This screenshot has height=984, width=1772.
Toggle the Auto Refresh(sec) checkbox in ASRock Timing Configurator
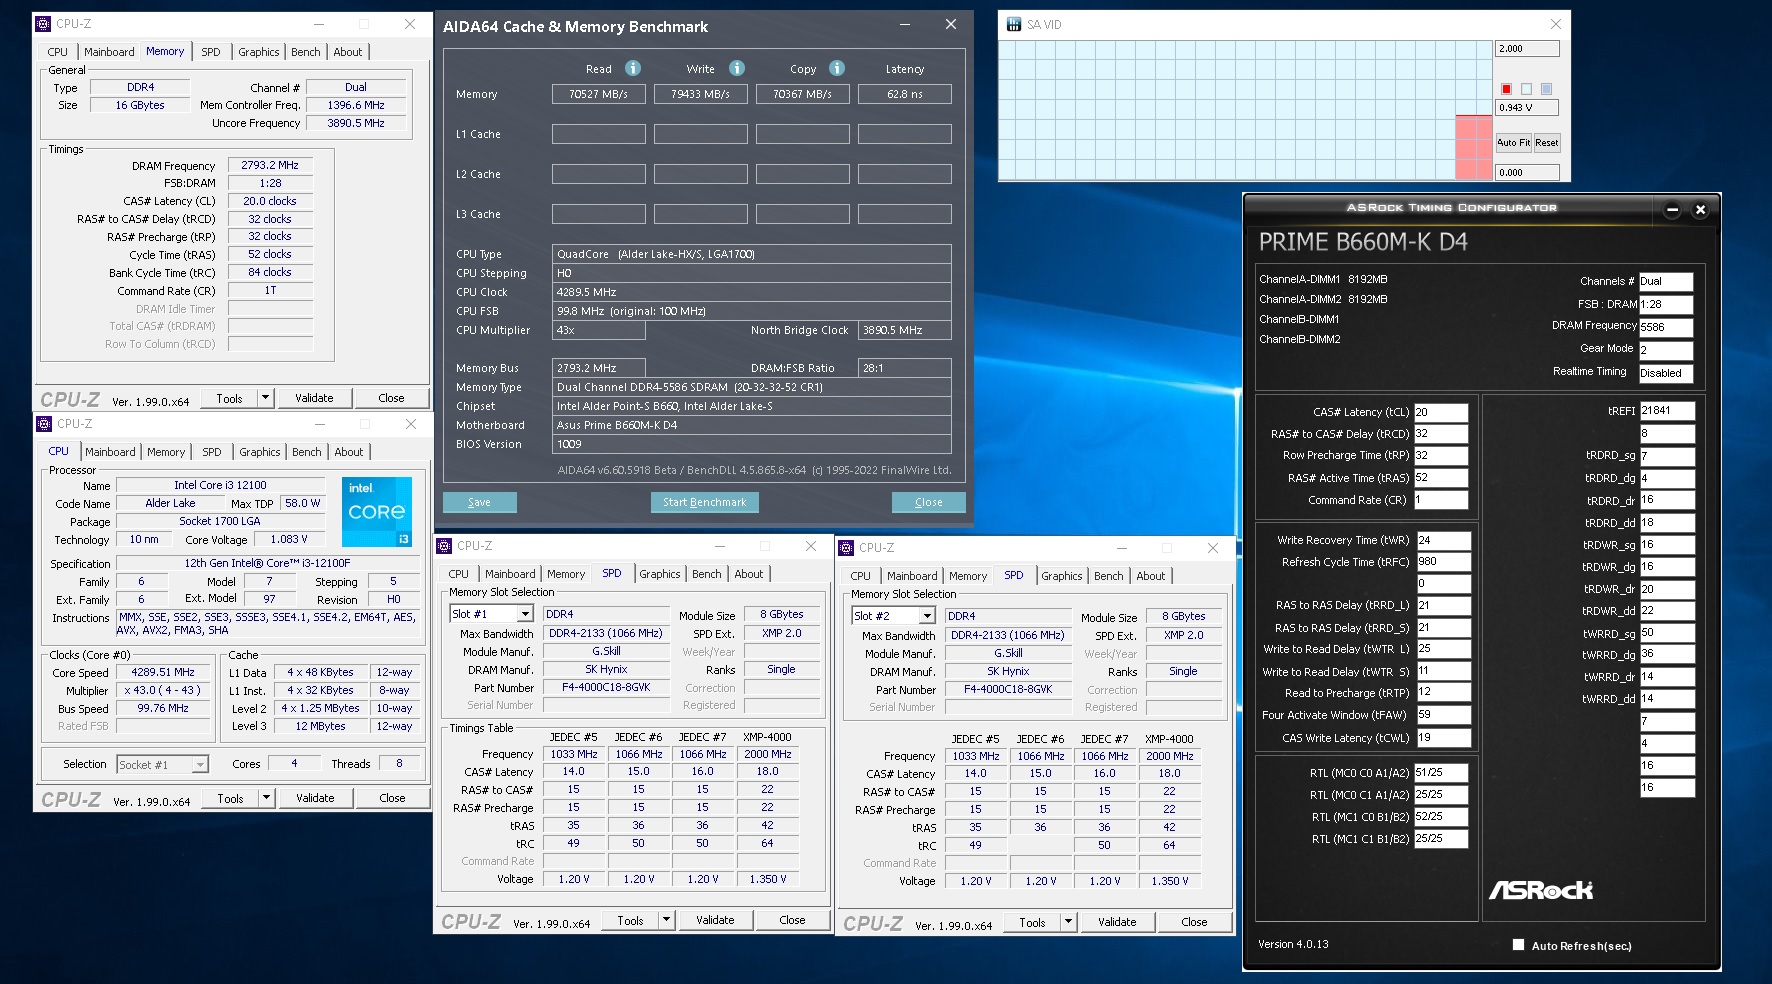point(1519,944)
